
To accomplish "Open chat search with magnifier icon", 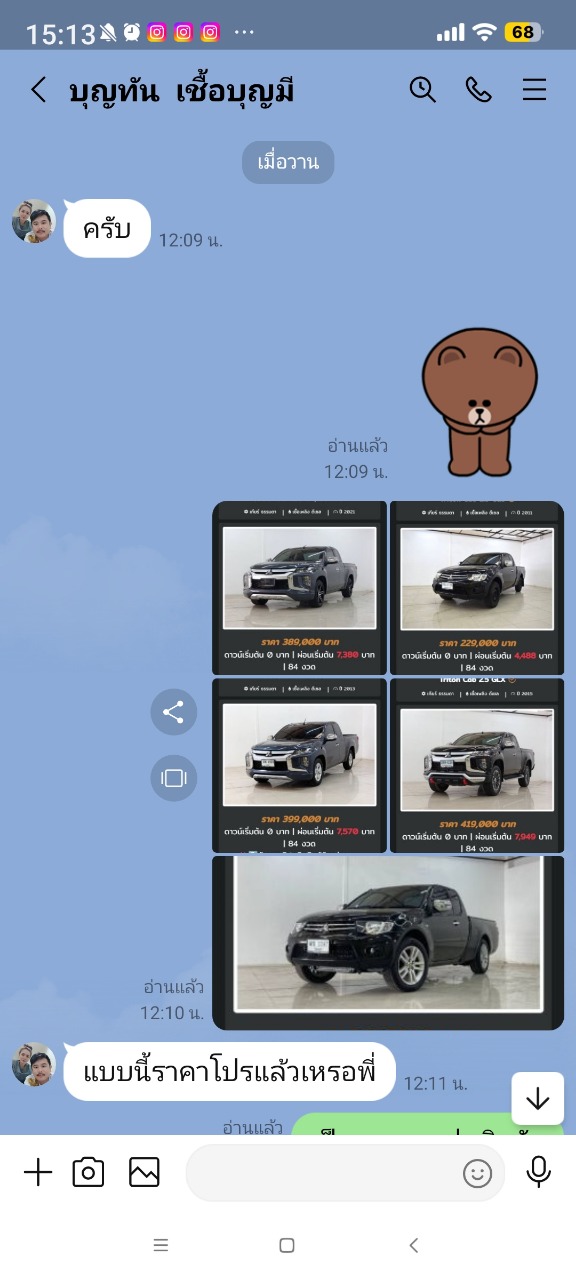I will pos(423,90).
